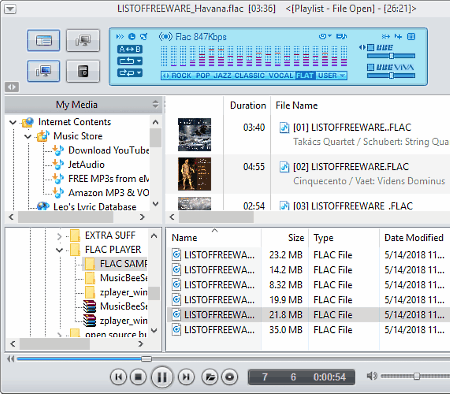Select the CLASSIC equalizer preset

coord(250,76)
